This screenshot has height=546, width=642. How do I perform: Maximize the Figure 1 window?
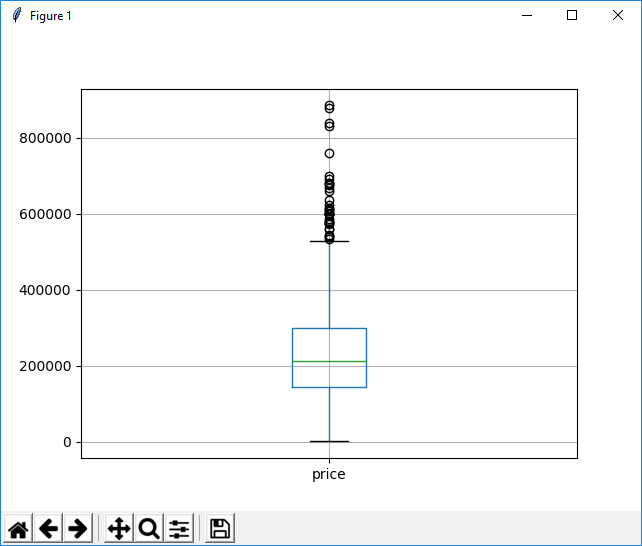[x=572, y=16]
